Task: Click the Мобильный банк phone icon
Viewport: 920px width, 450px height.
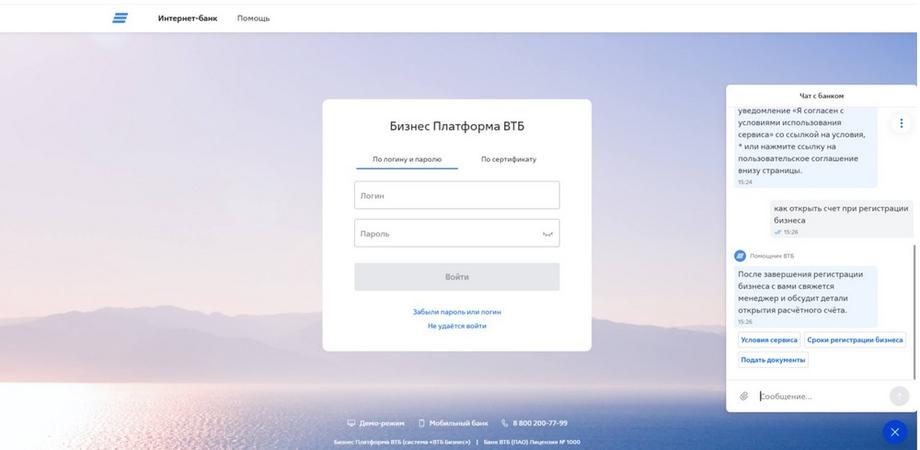Action: tap(421, 423)
